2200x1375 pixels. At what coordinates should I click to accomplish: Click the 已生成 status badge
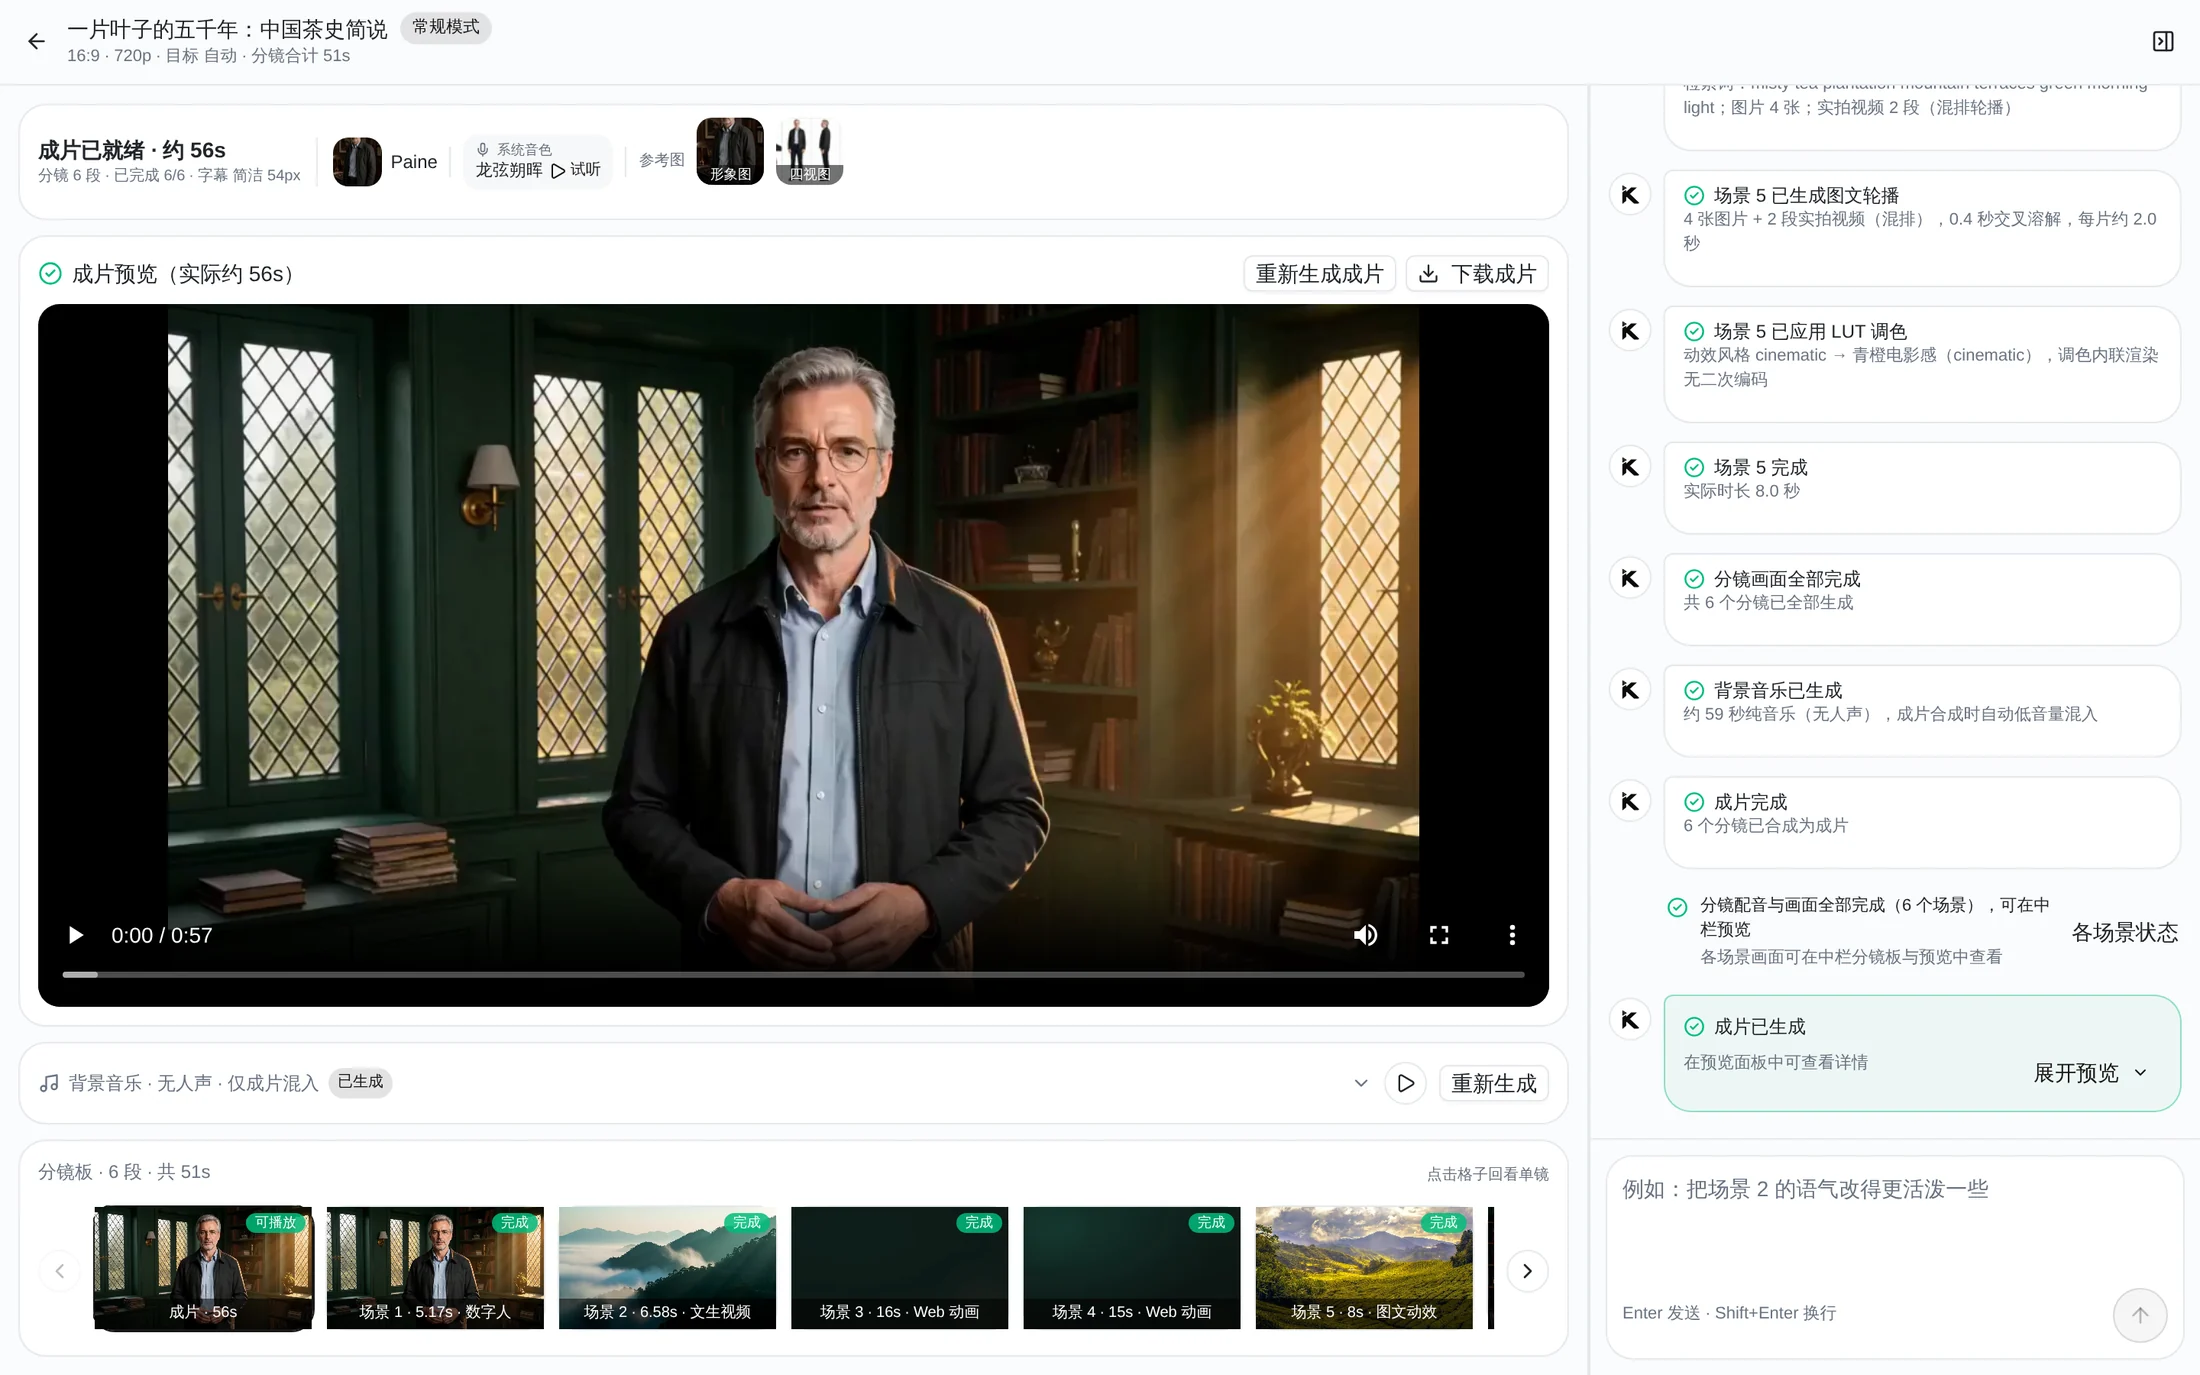coord(360,1082)
